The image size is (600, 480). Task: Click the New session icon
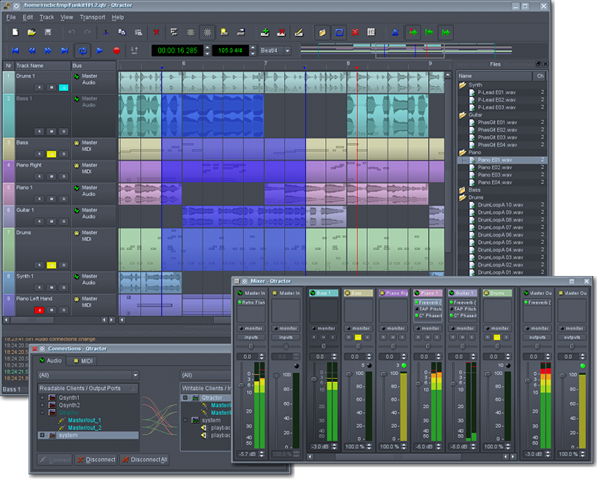tap(16, 33)
